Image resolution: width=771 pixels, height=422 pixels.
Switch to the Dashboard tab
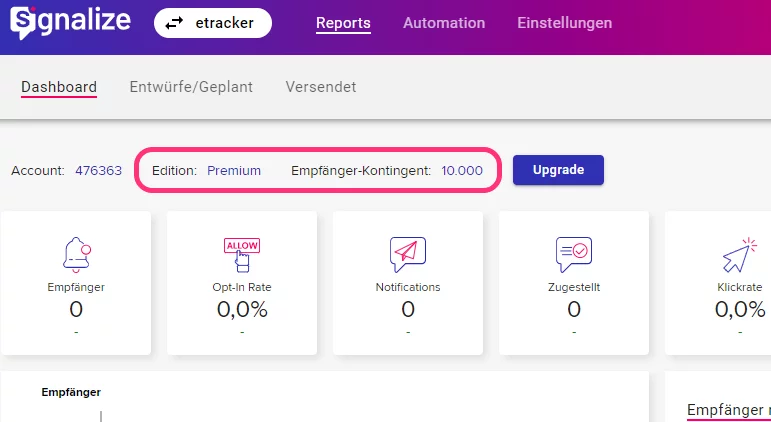[x=59, y=87]
